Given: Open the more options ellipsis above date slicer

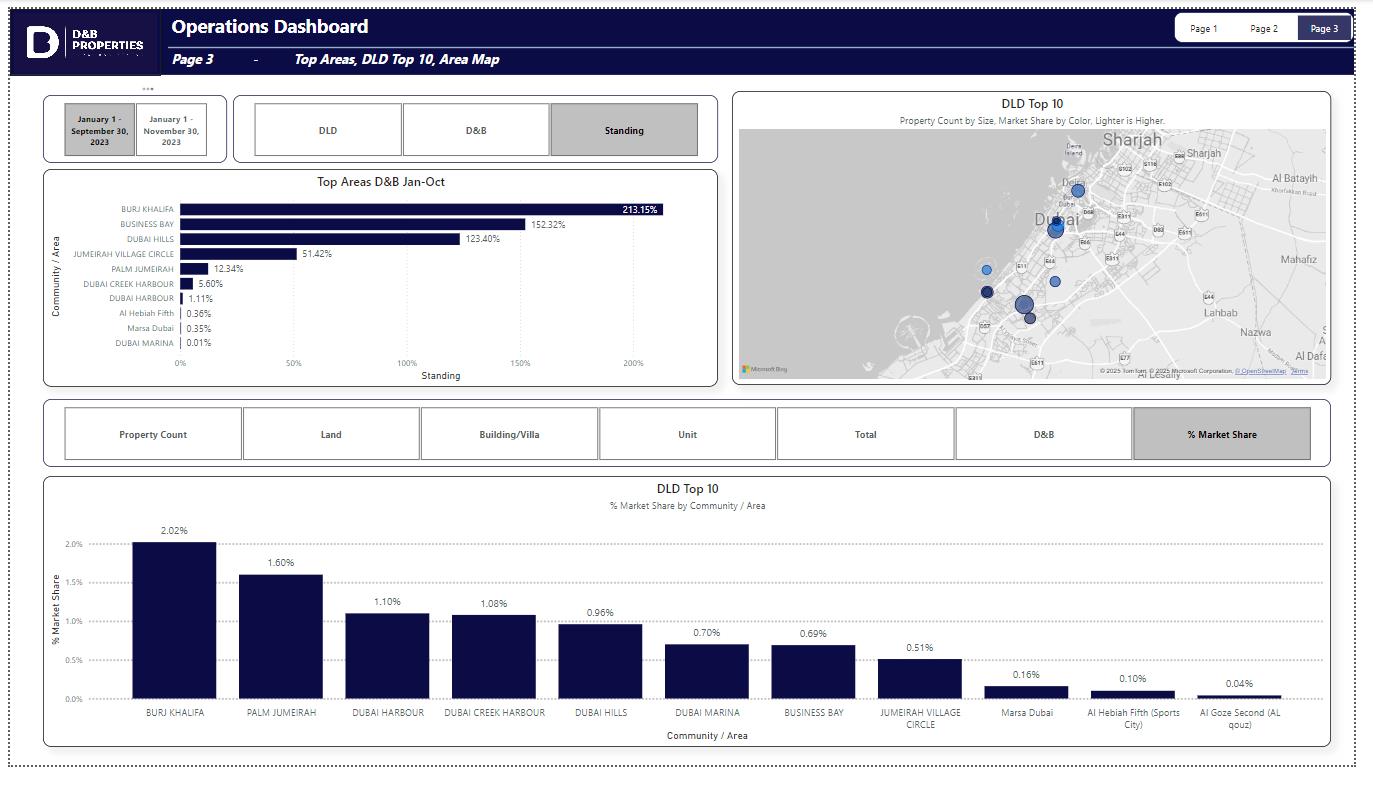Looking at the screenshot, I should tap(148, 89).
